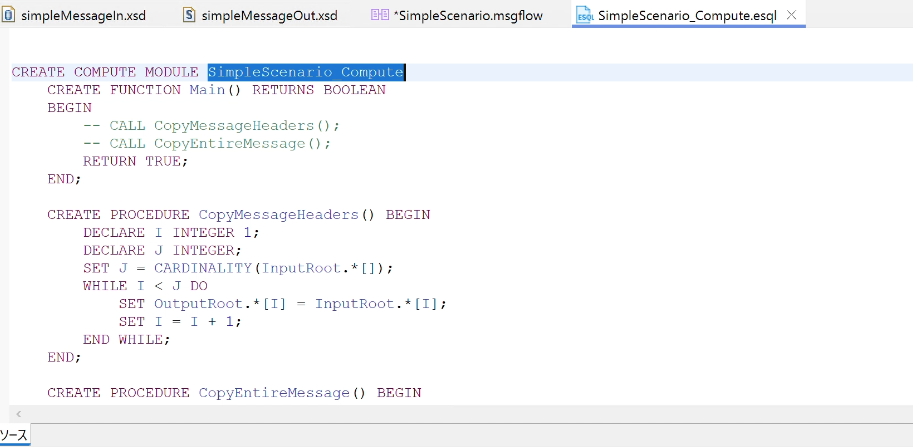The image size is (913, 447).
Task: Click the DECLARE I INTEGER 1; line
Action: tap(171, 233)
